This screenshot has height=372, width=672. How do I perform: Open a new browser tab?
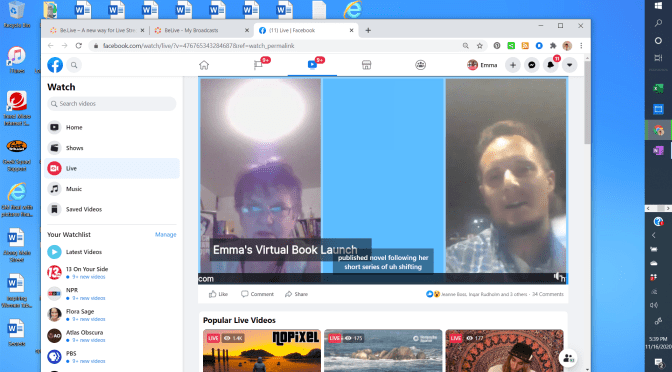(x=368, y=30)
